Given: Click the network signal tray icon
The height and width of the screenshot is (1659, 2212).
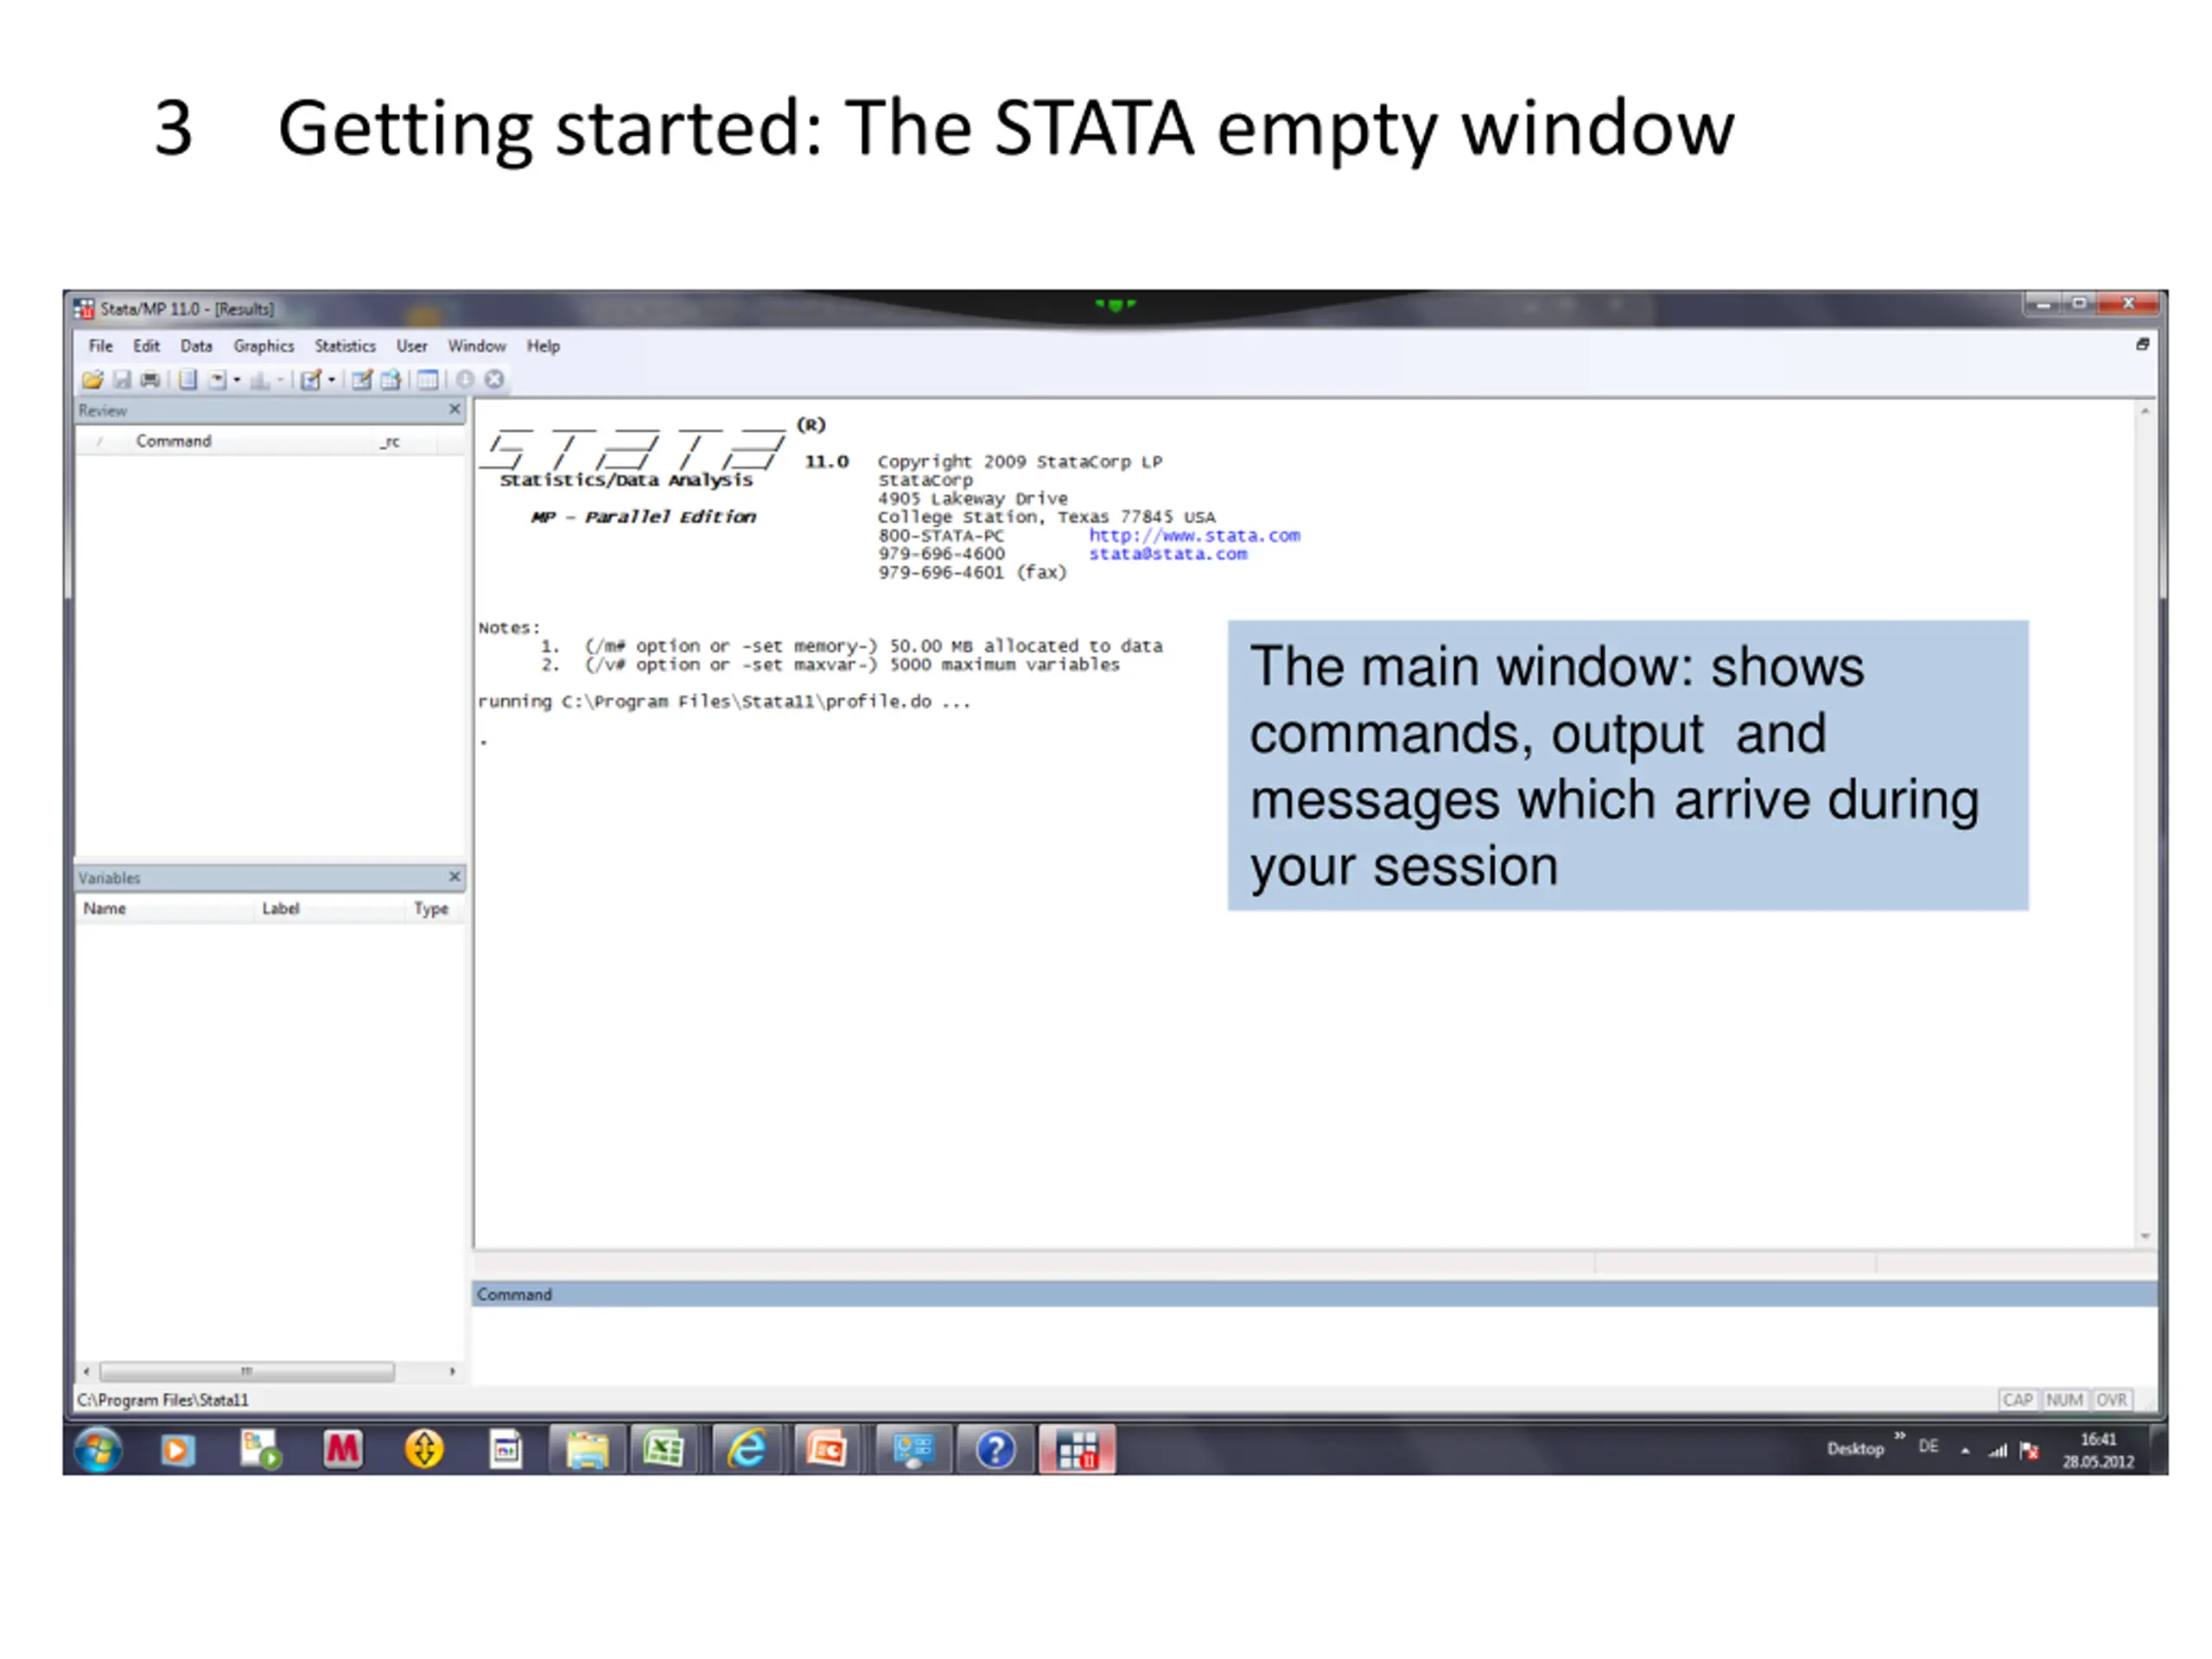Looking at the screenshot, I should point(1998,1450).
